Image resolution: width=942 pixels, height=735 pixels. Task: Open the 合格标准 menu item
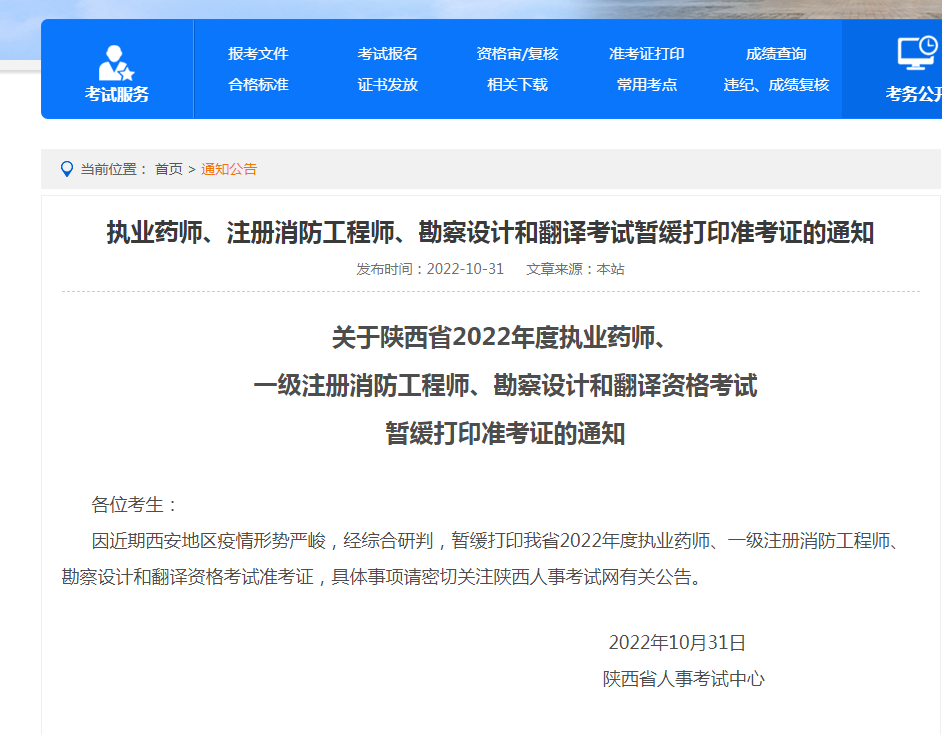coord(258,85)
